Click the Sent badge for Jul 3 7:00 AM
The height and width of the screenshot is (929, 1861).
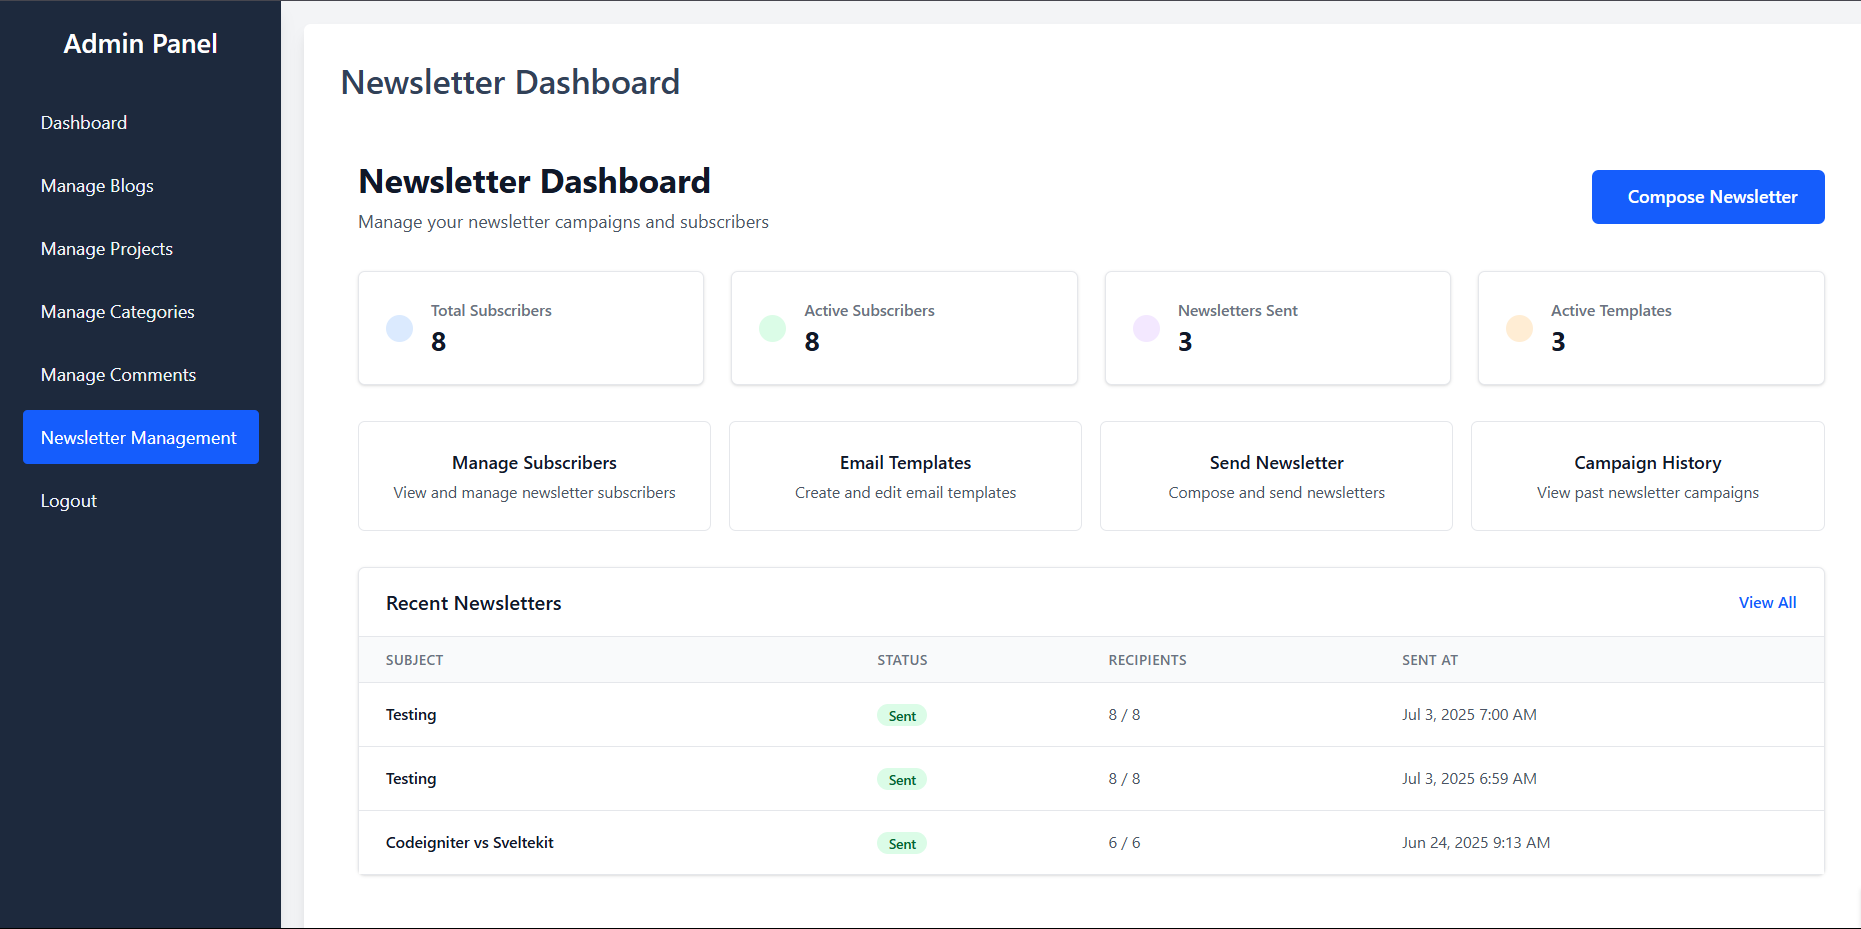coord(902,716)
